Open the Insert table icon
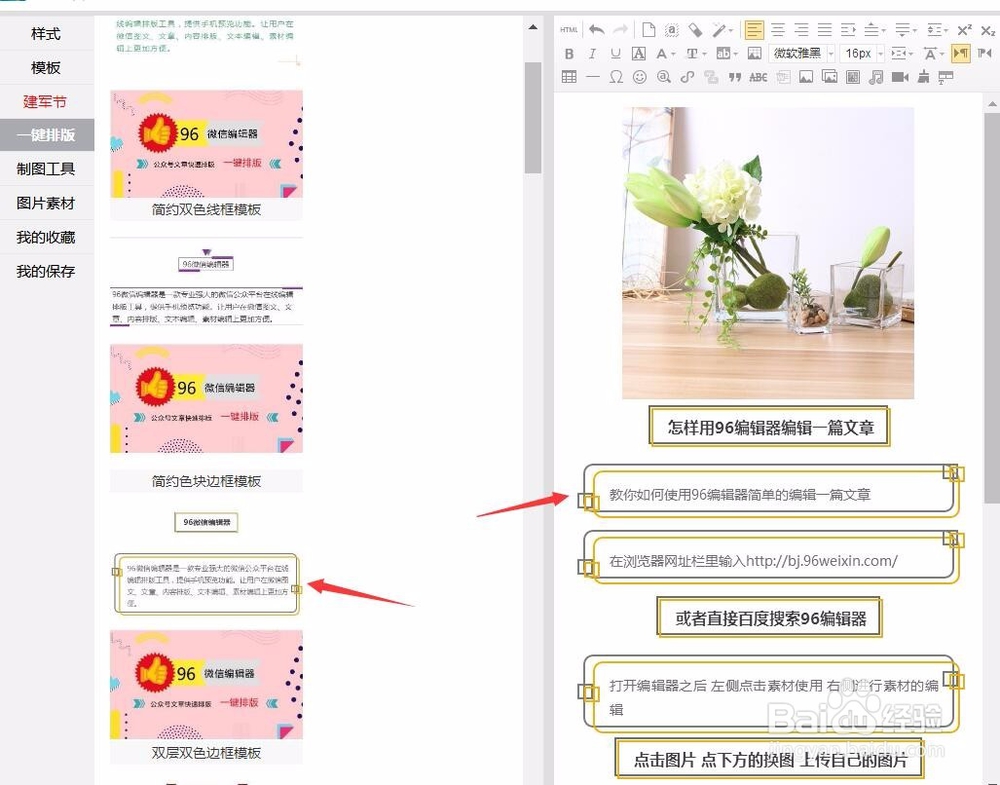1000x785 pixels. pyautogui.click(x=569, y=77)
